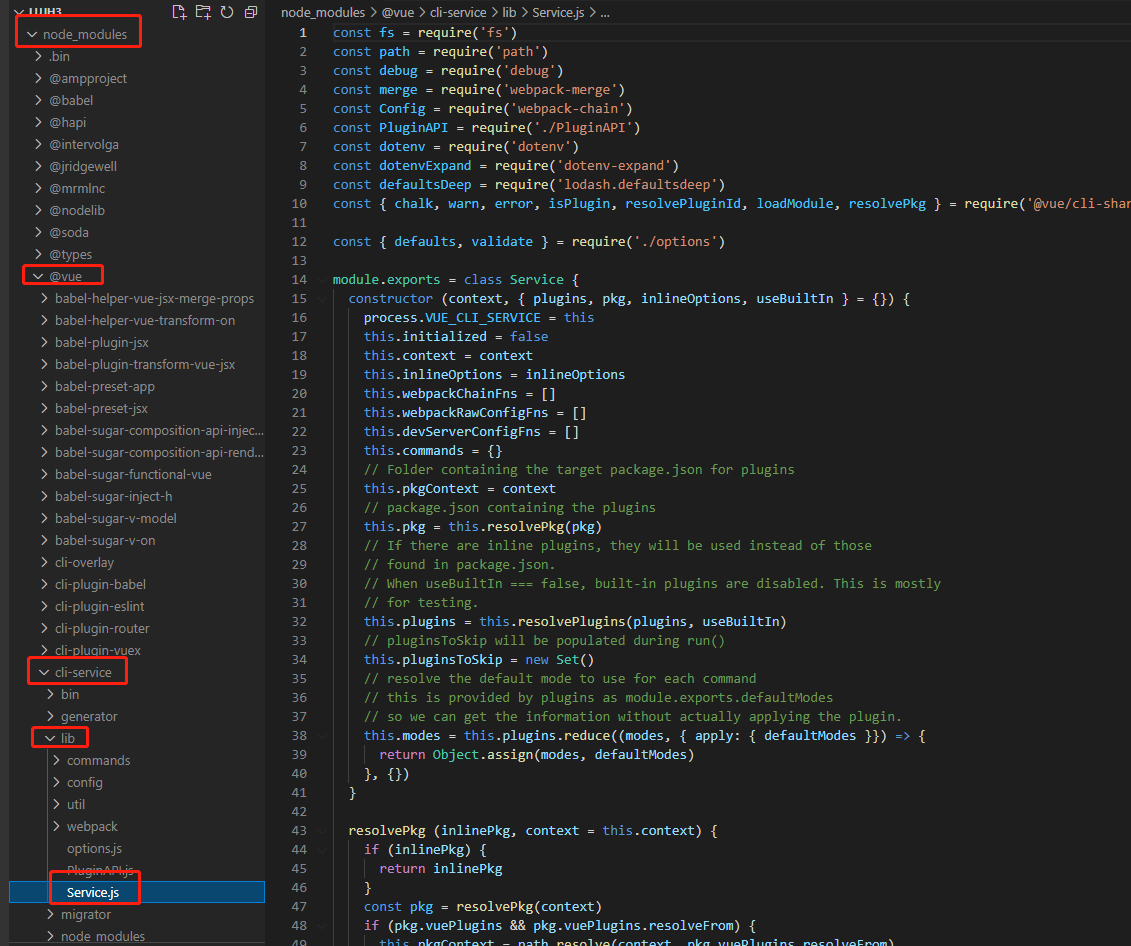Viewport: 1131px width, 946px height.
Task: Expand the migrator folder
Action: 50,914
